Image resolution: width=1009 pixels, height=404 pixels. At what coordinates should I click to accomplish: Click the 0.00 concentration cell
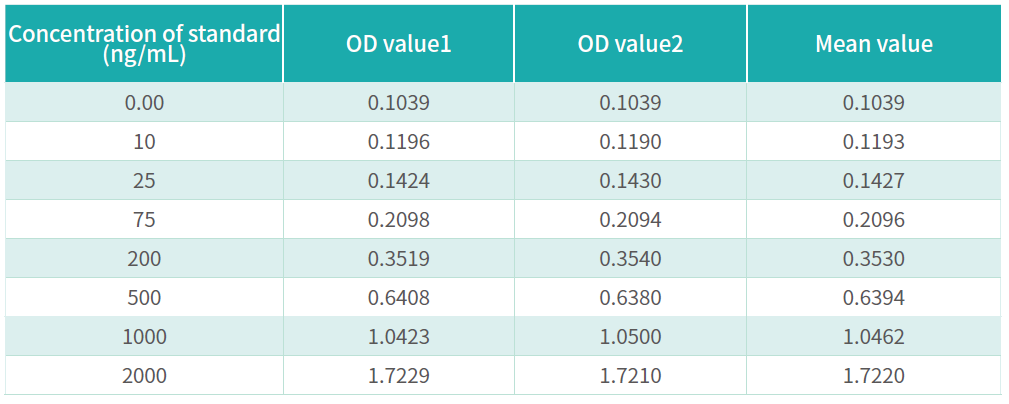pos(145,103)
